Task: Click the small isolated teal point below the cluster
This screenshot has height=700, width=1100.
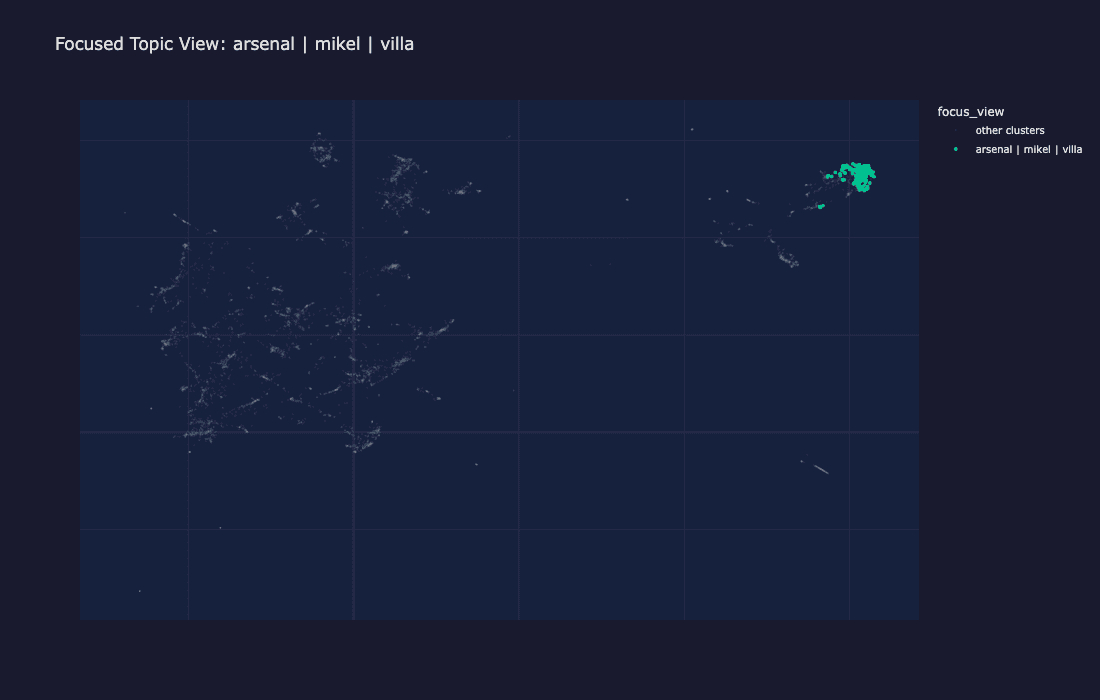Action: coord(821,206)
